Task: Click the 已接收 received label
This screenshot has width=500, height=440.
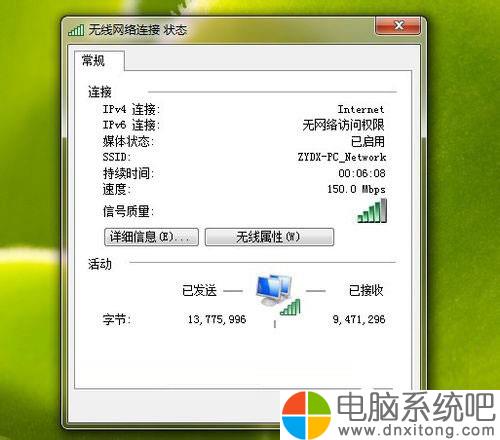Action: [366, 290]
